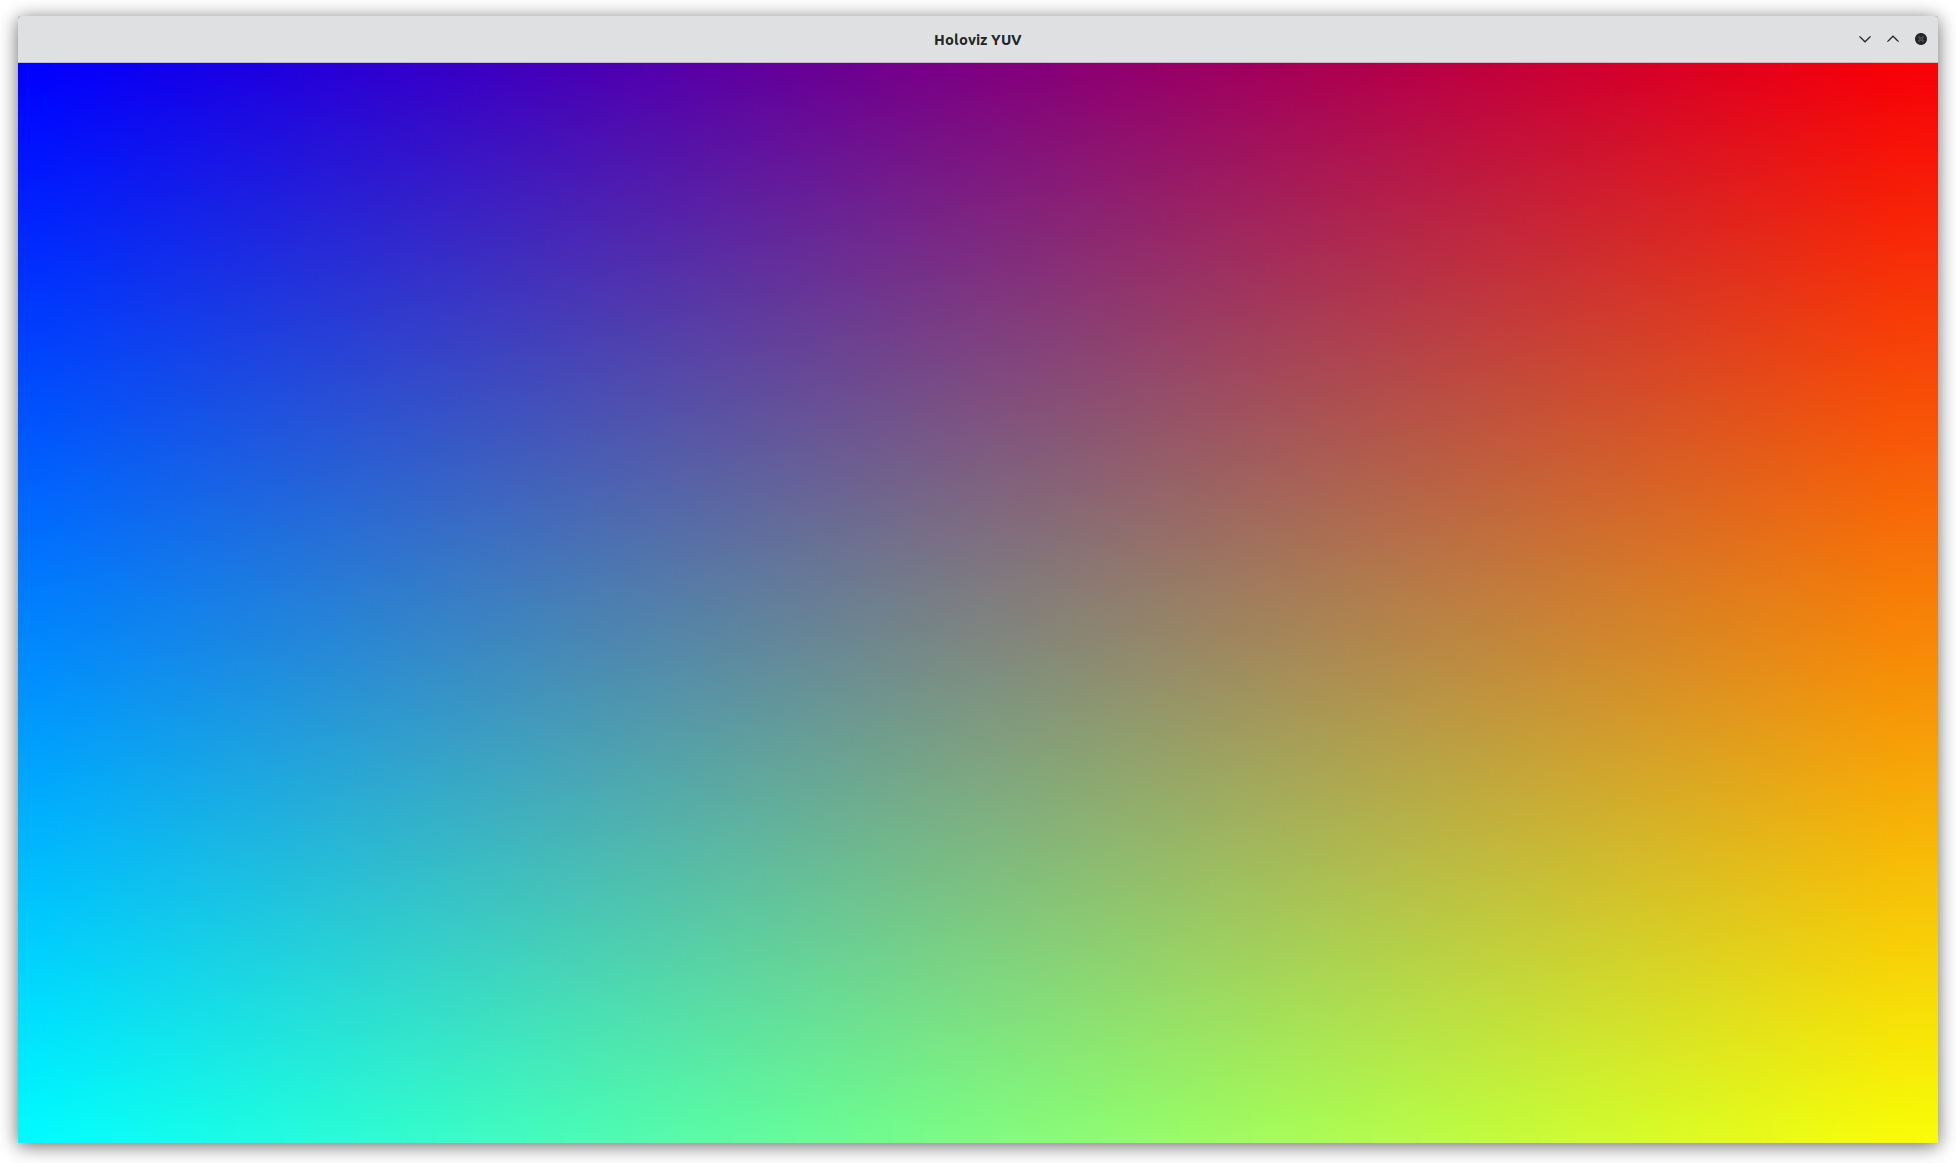Click the maximize caret icon in the title bar
Screen dimensions: 1956x1163
coord(1892,39)
